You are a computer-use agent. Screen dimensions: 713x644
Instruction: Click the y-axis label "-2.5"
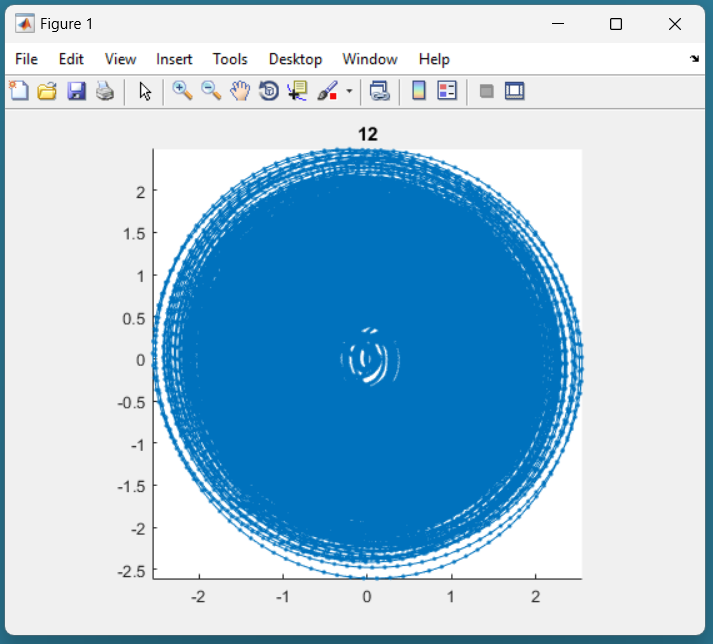[x=132, y=571]
